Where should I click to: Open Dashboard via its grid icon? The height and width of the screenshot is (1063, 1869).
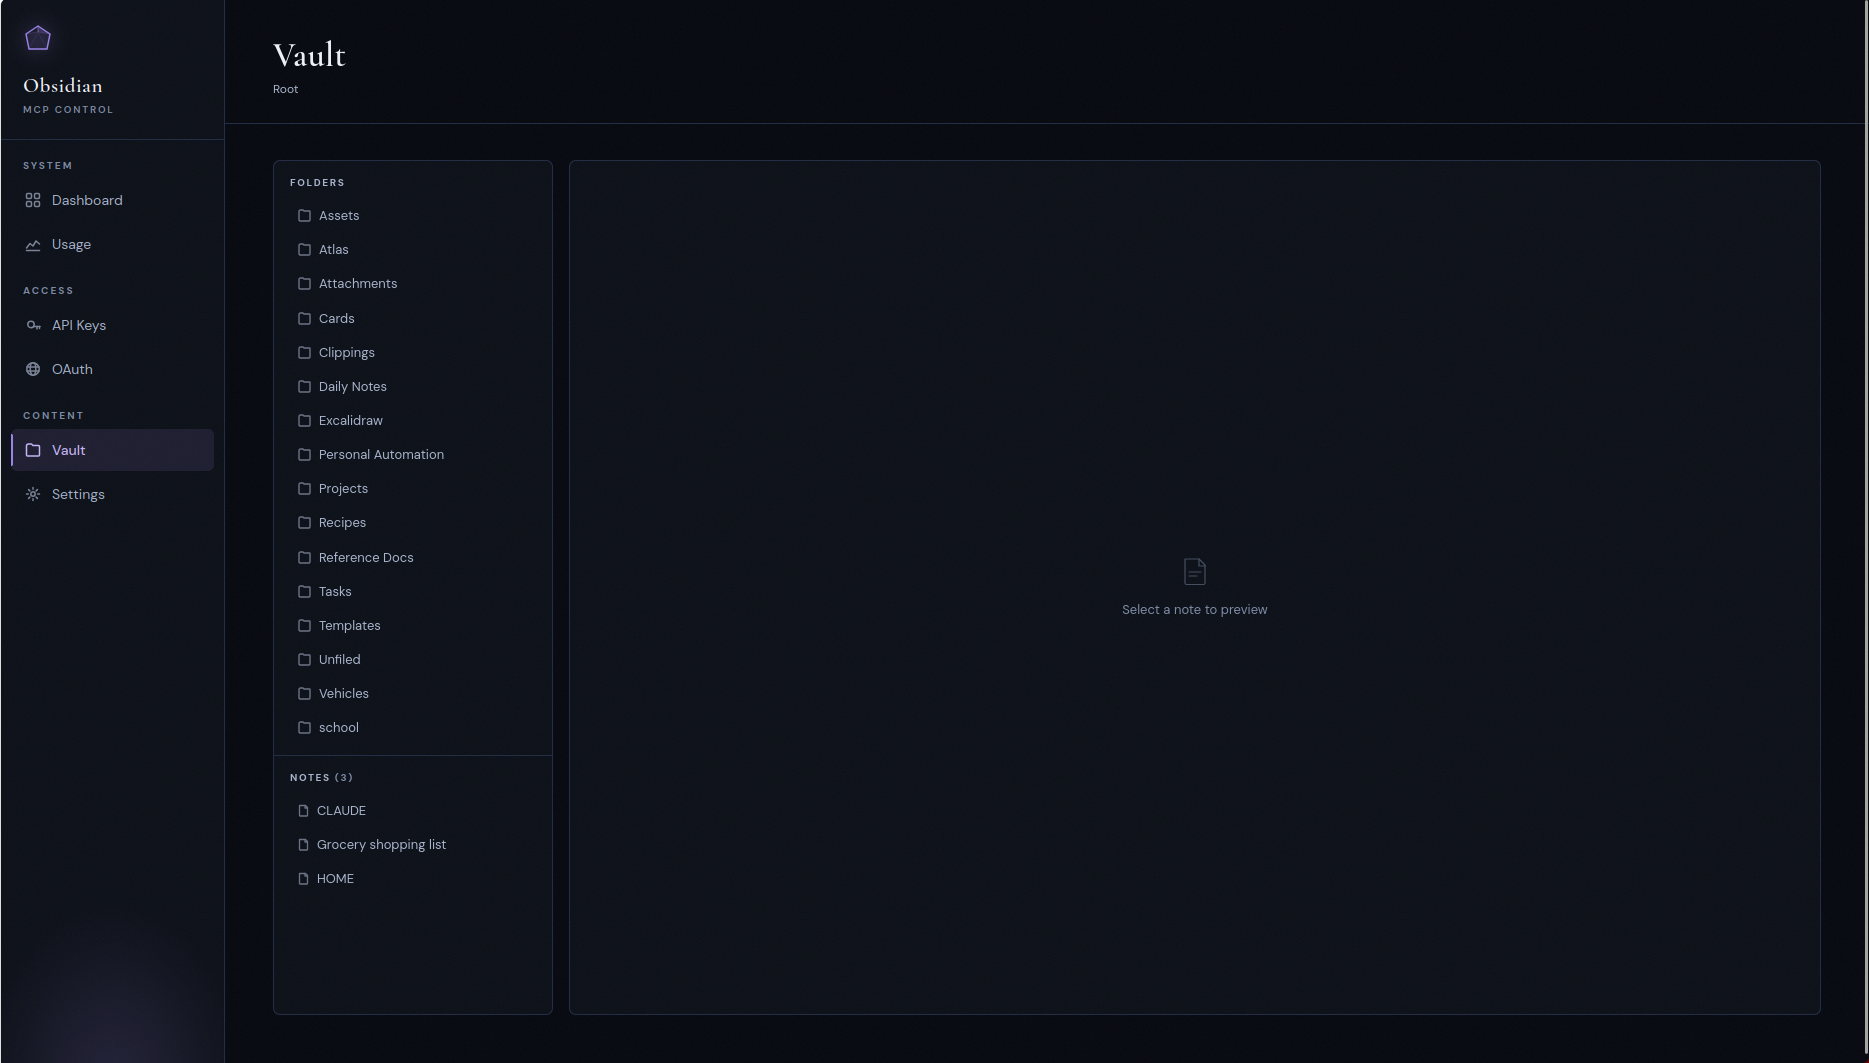[33, 200]
